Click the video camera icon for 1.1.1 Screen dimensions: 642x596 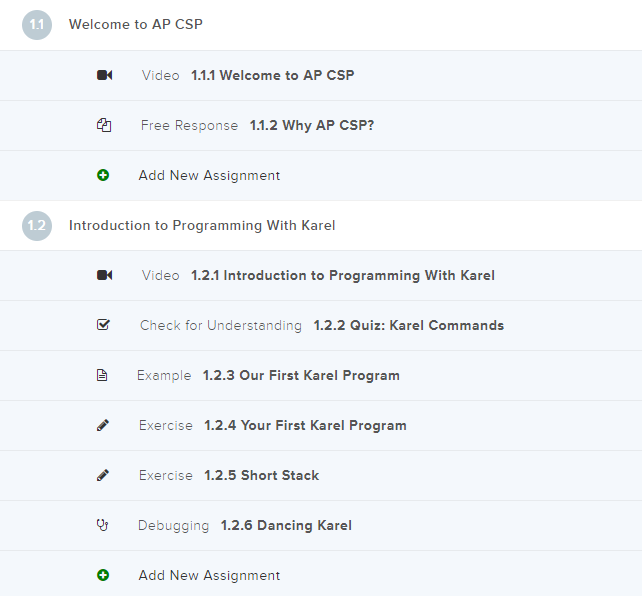[104, 75]
